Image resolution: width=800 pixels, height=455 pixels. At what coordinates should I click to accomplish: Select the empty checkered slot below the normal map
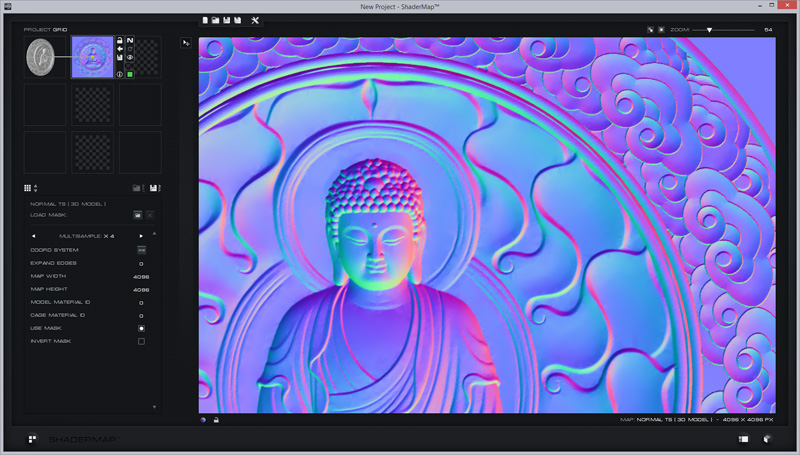(92, 105)
